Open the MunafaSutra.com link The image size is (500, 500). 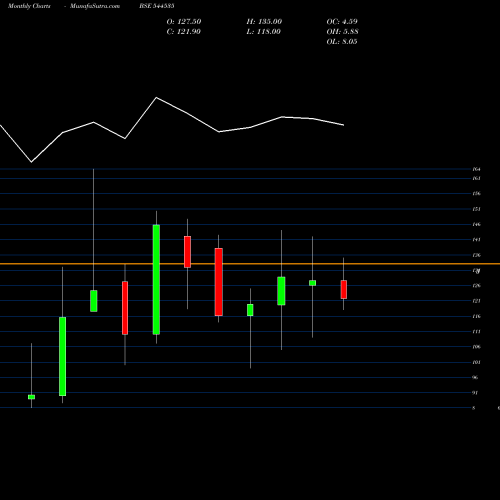[x=95, y=6]
